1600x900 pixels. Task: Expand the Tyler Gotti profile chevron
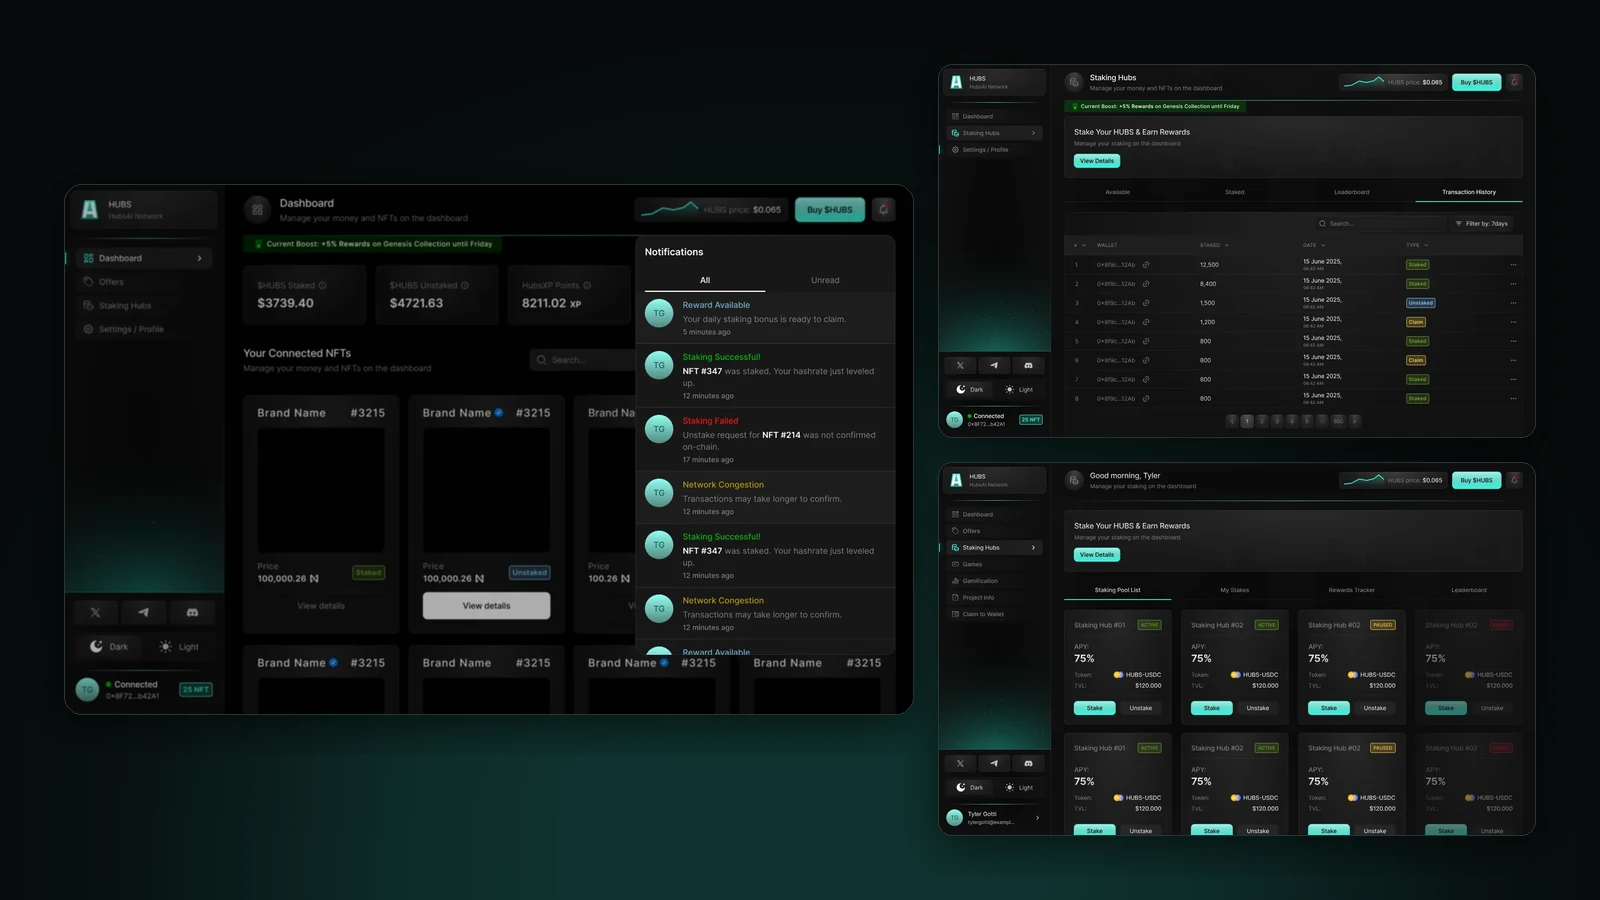click(x=1037, y=818)
